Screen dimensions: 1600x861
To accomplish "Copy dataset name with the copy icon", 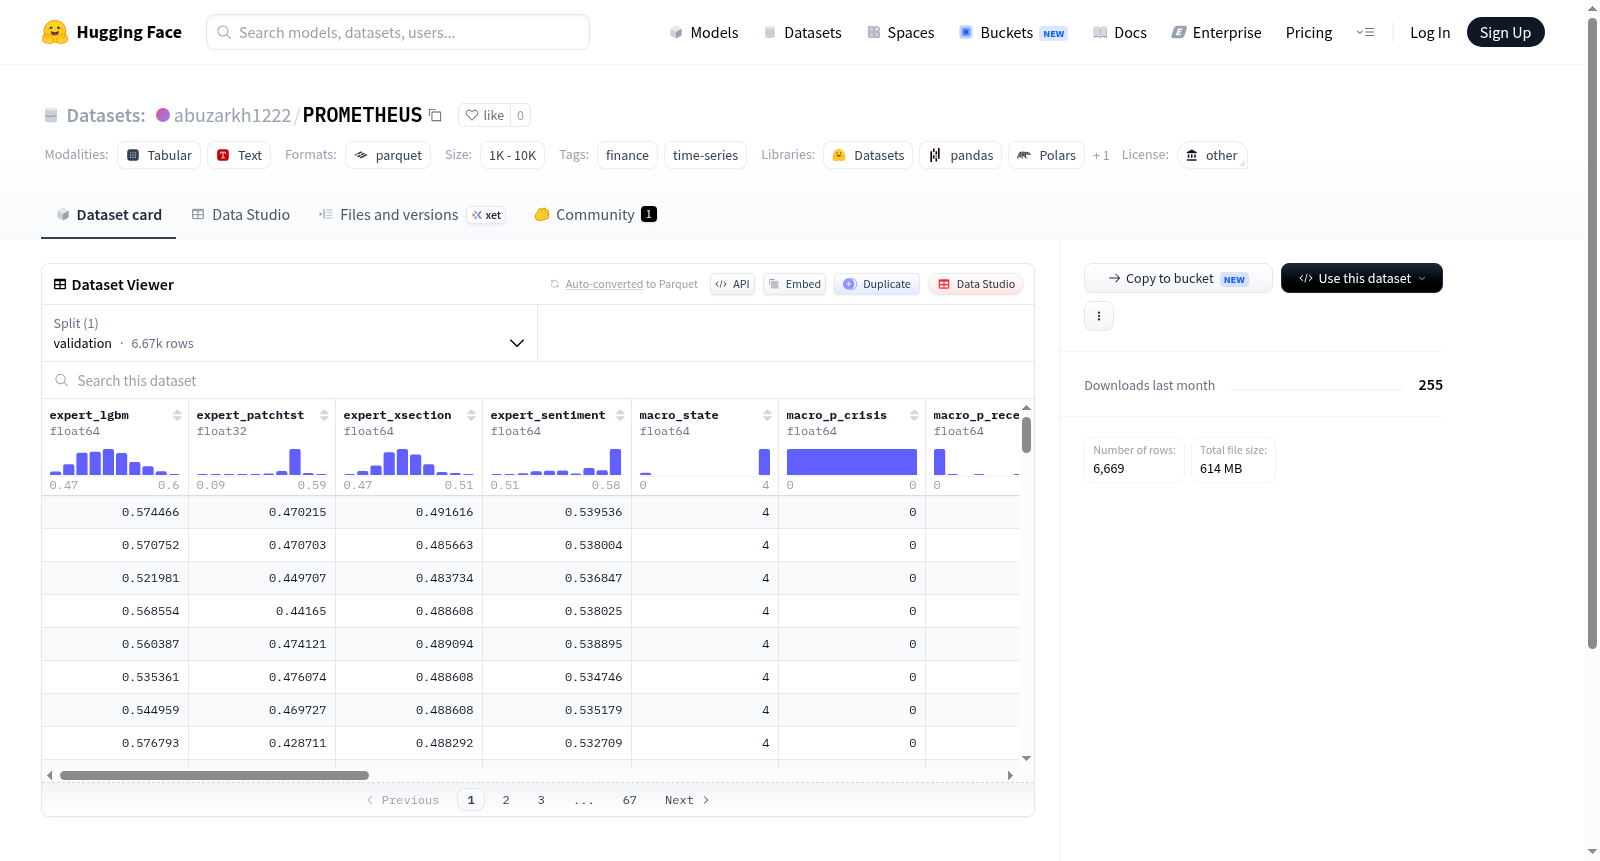I will pyautogui.click(x=435, y=115).
